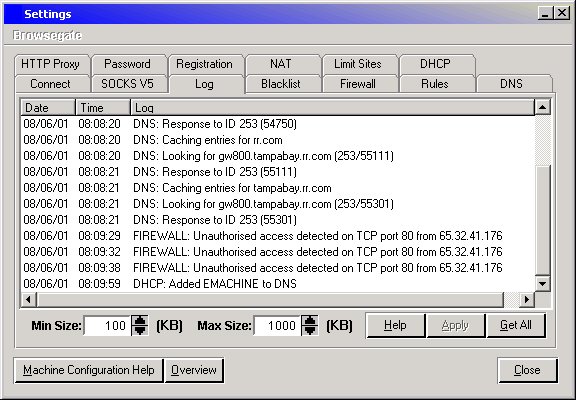The height and width of the screenshot is (400, 576).
Task: Minimize the Settings window
Action: pos(546,14)
